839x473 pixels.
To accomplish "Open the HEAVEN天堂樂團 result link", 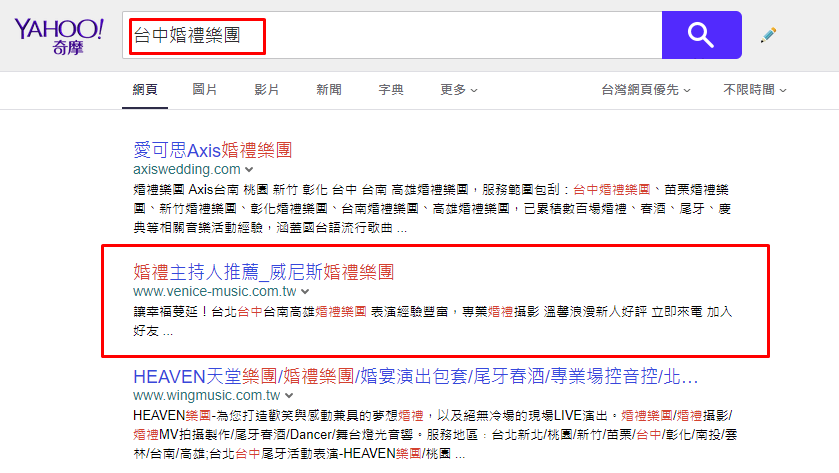I will click(x=416, y=376).
